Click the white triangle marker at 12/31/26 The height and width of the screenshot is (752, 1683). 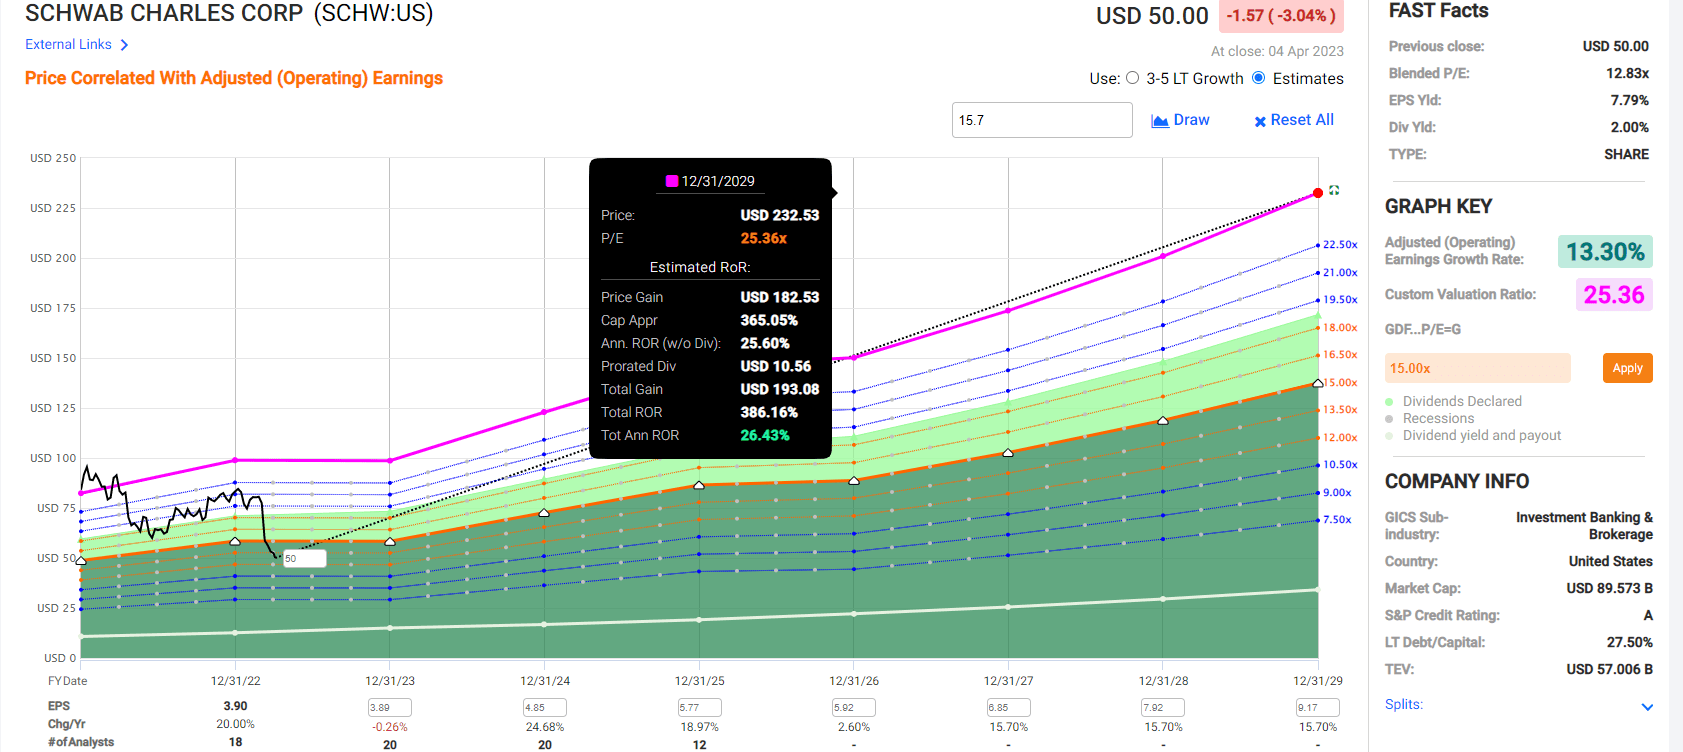point(854,481)
